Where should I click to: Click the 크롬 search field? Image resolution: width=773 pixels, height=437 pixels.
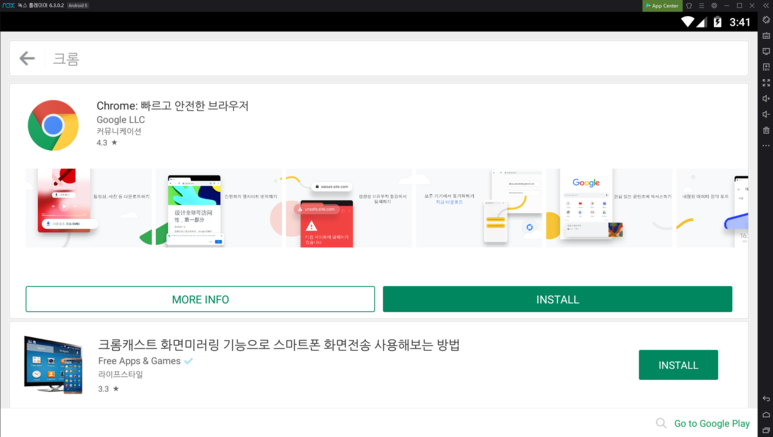[379, 58]
